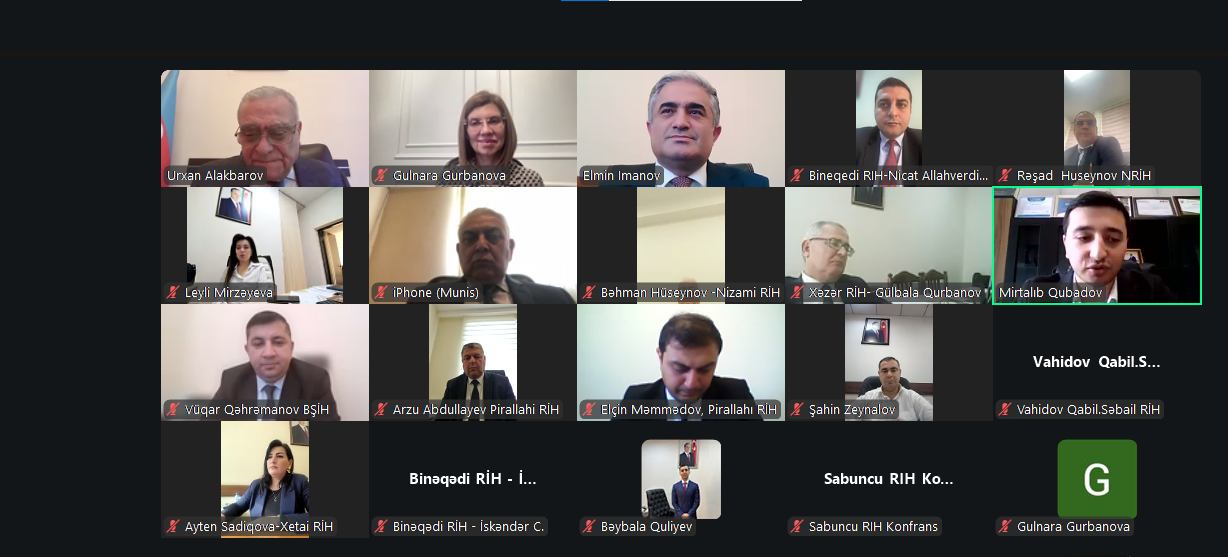
Task: Click the Vahidov Qabil.S... placeholder tile
Action: tap(1097, 362)
